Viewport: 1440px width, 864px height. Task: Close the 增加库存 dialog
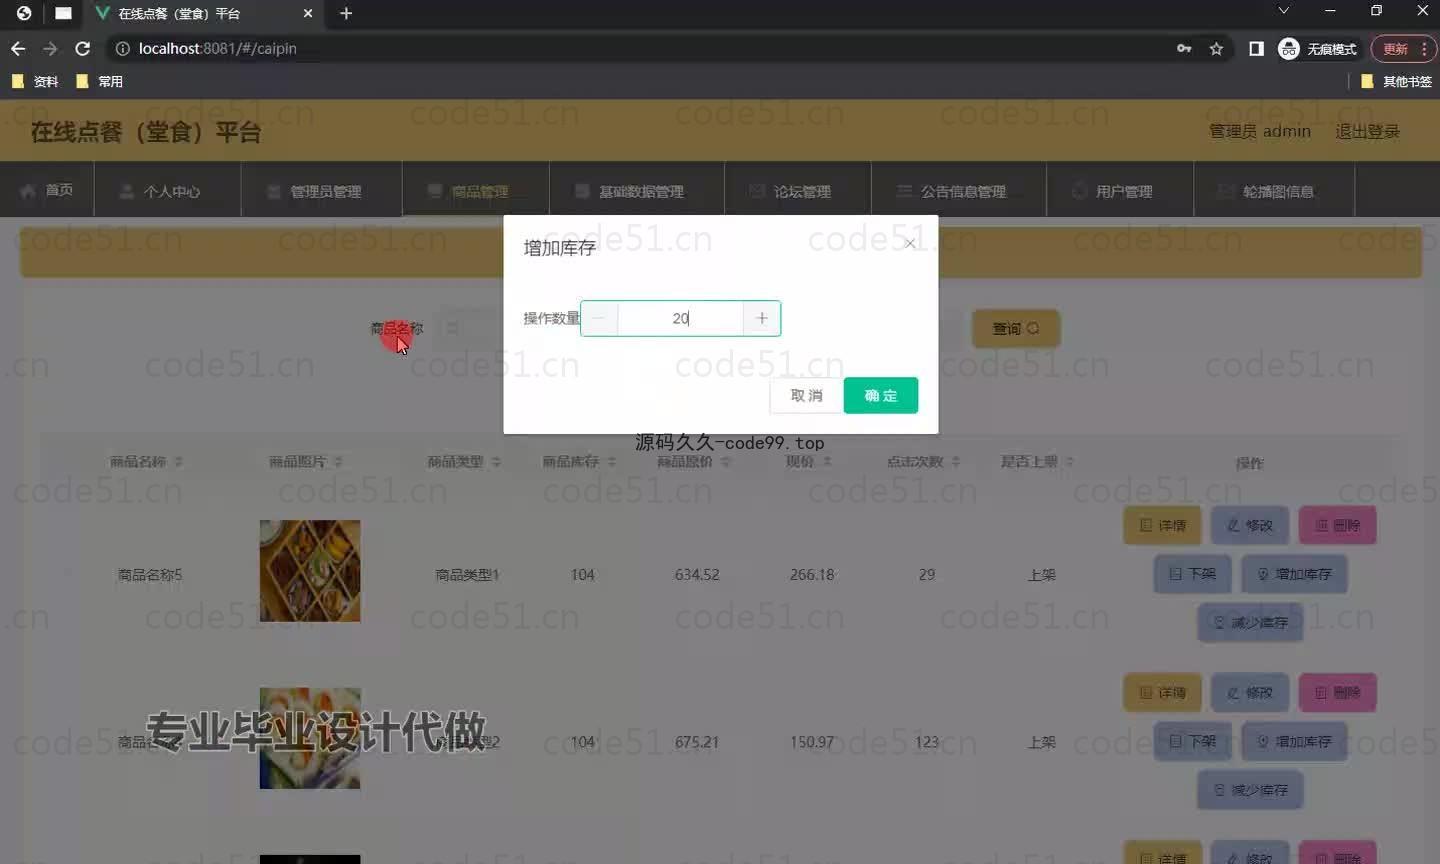click(910, 243)
